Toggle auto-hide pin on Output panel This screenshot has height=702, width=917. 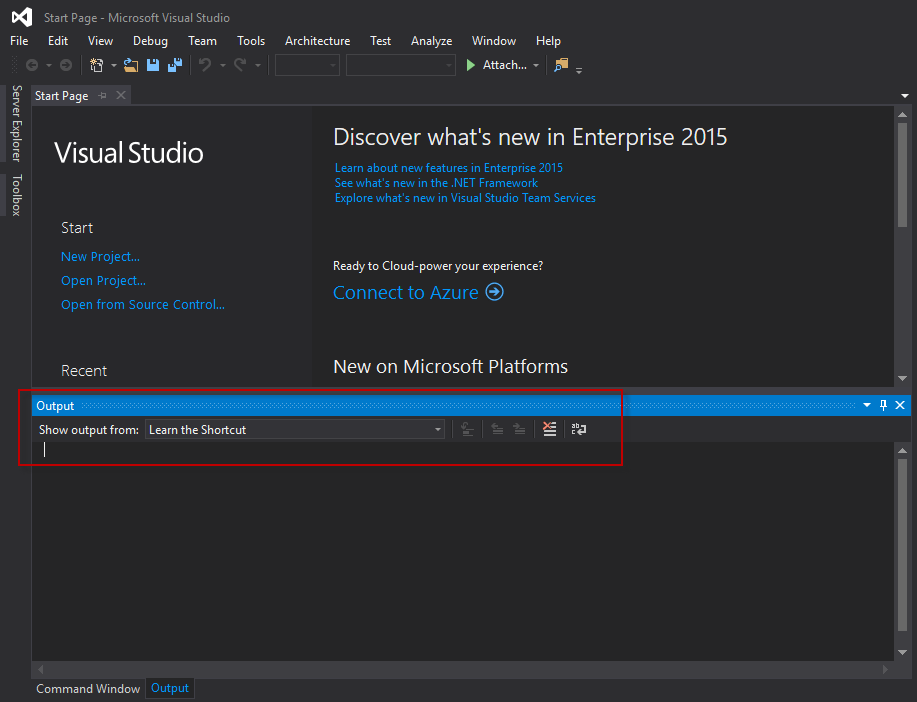point(883,405)
